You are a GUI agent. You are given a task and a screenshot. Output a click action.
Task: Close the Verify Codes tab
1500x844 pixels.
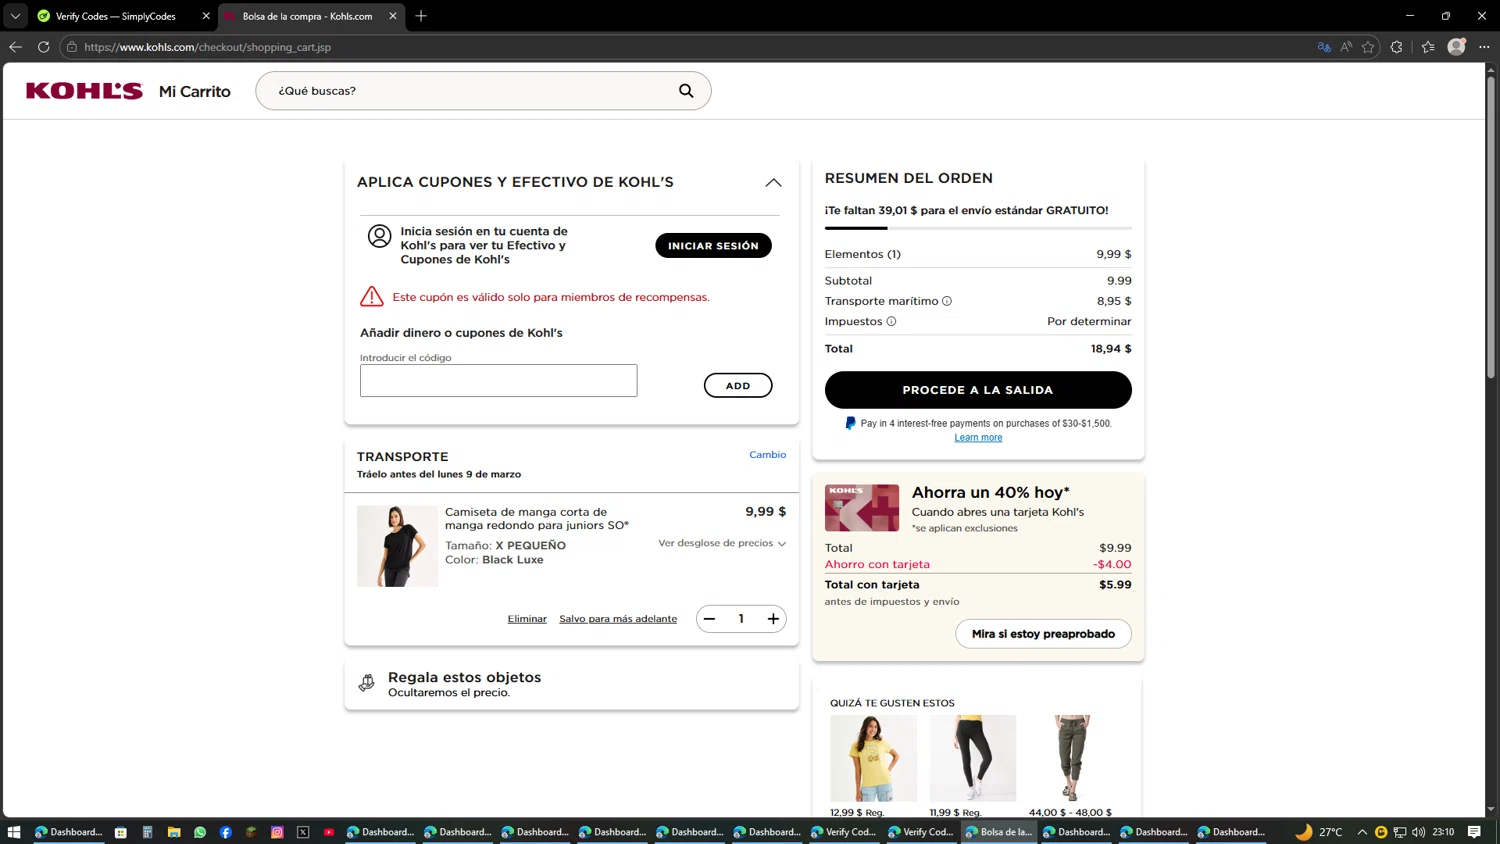206,16
